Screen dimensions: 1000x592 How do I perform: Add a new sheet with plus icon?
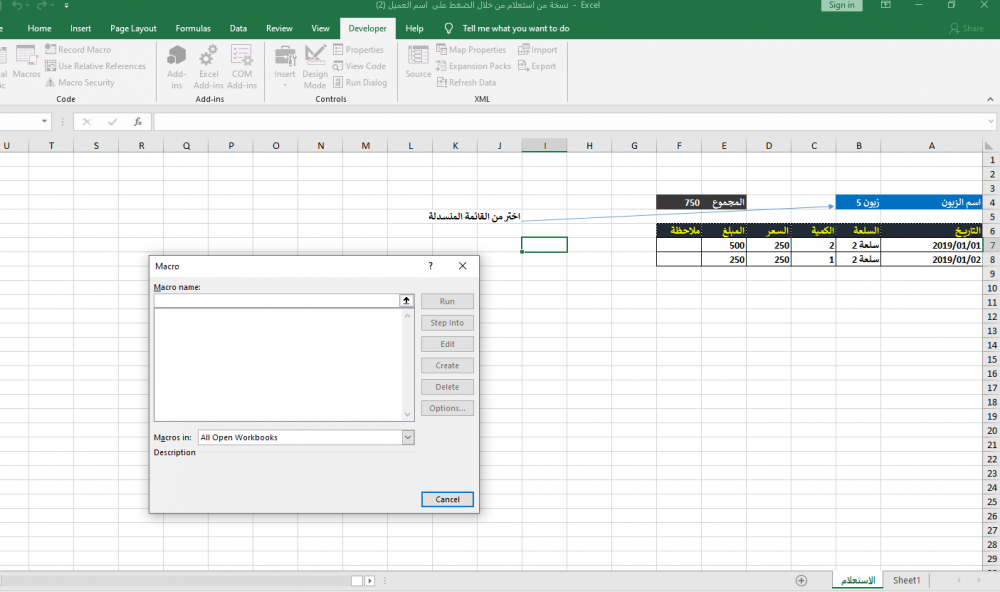tap(801, 581)
